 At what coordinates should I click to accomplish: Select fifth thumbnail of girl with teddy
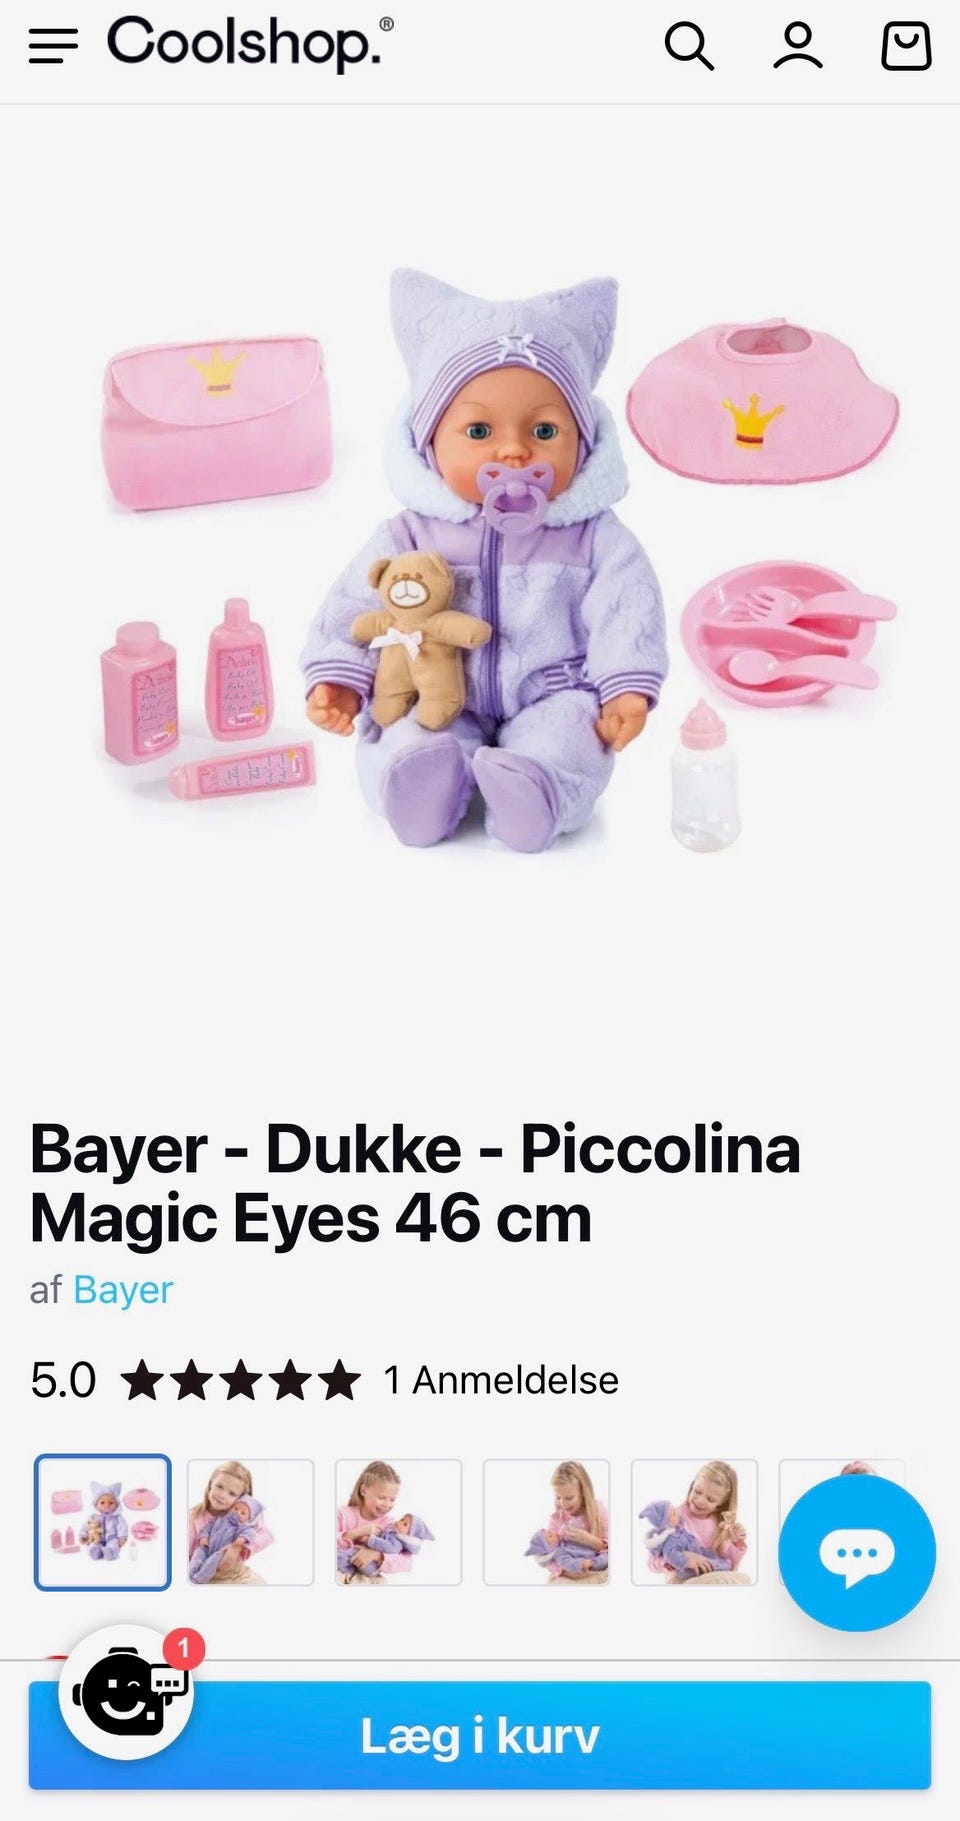pyautogui.click(x=694, y=1522)
